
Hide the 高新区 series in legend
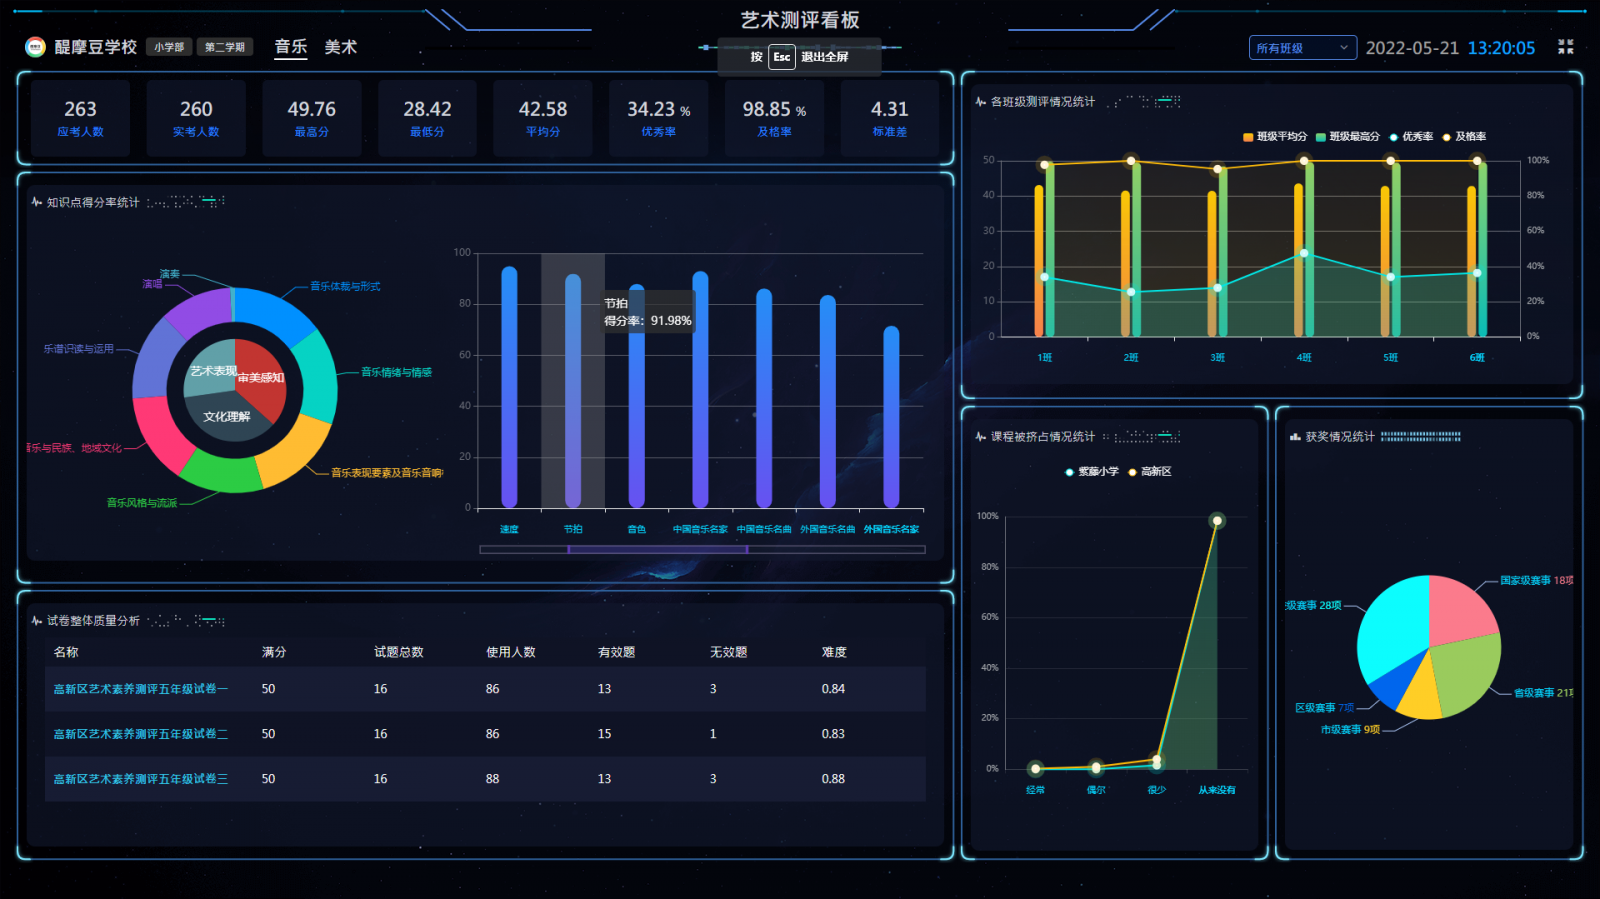(1150, 472)
